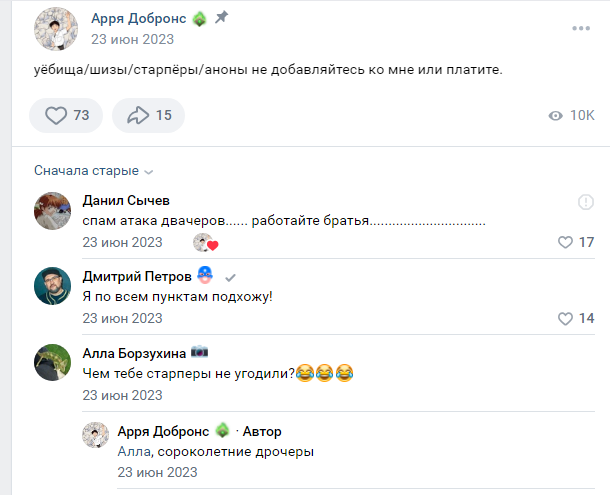Click the camera emoji next to Алла Борзухина

199,352
